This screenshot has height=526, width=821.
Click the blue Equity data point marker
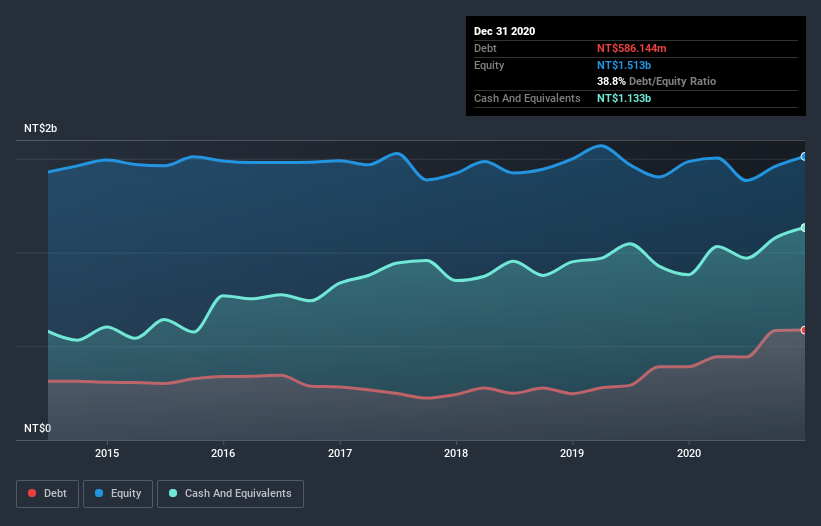(804, 156)
